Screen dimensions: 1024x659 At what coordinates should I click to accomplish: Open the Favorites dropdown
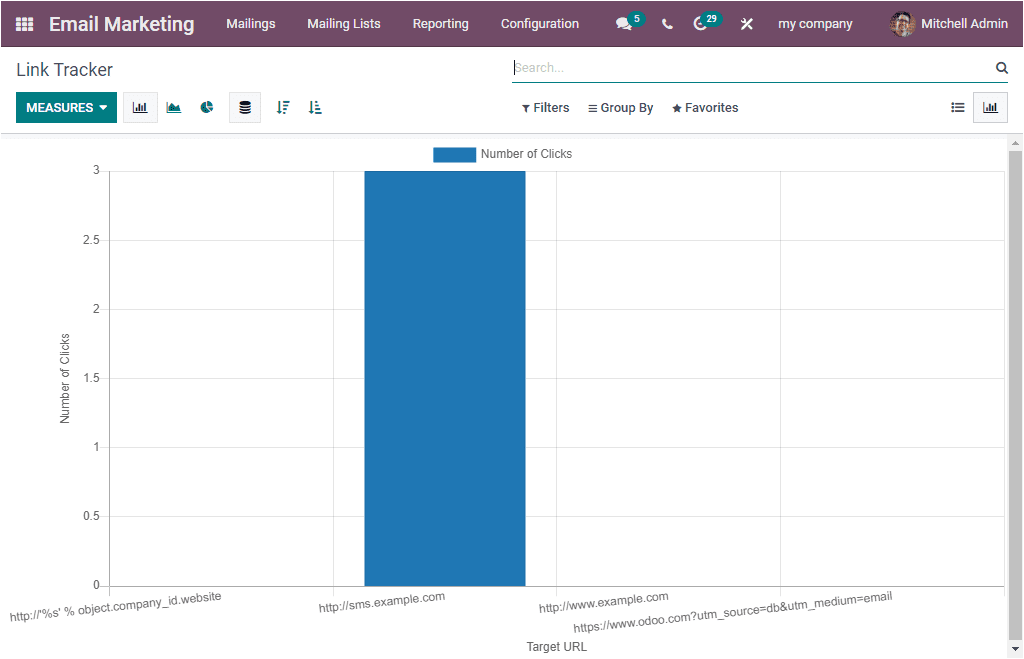[705, 107]
